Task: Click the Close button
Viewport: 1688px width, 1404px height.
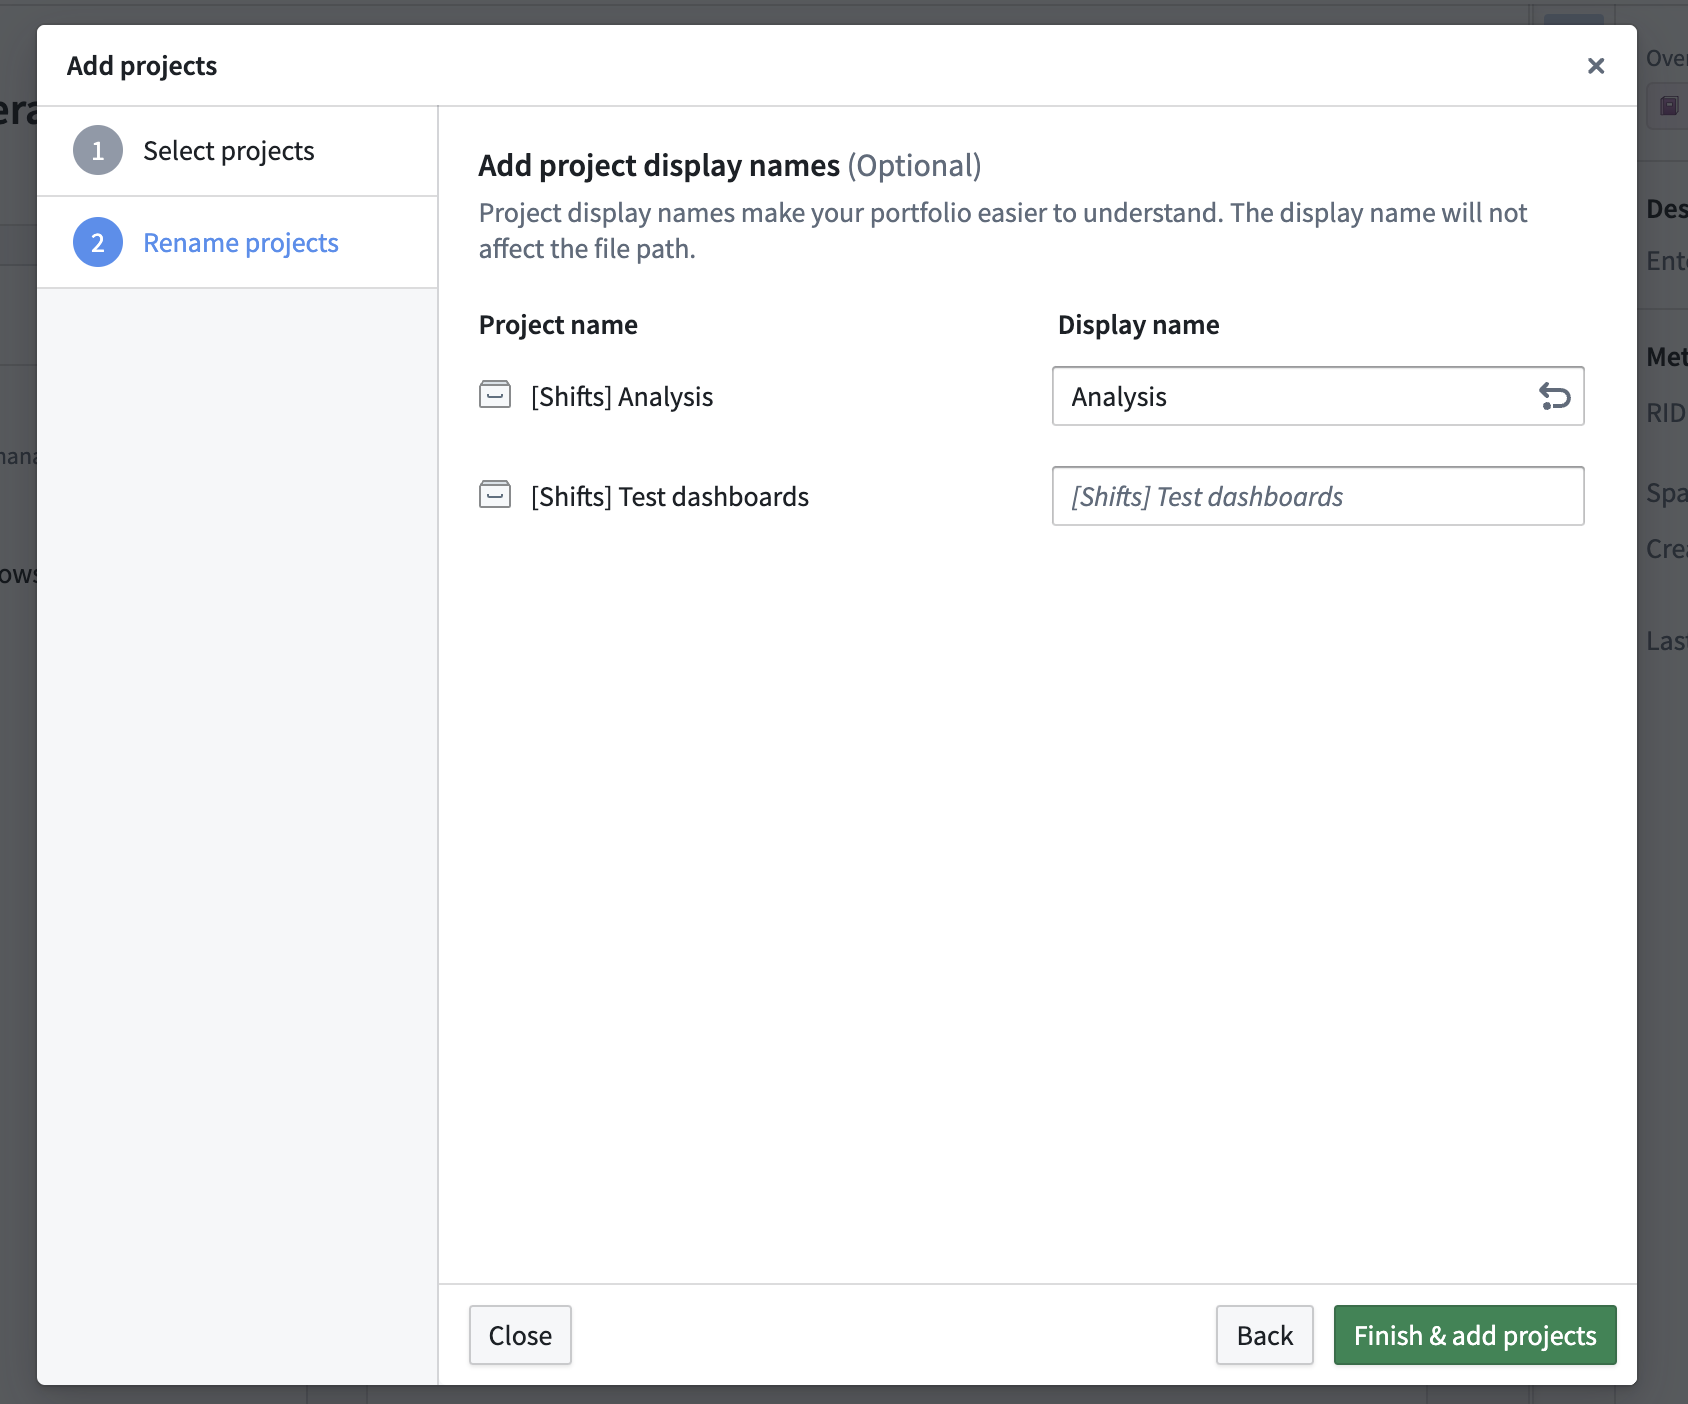Action: click(520, 1335)
